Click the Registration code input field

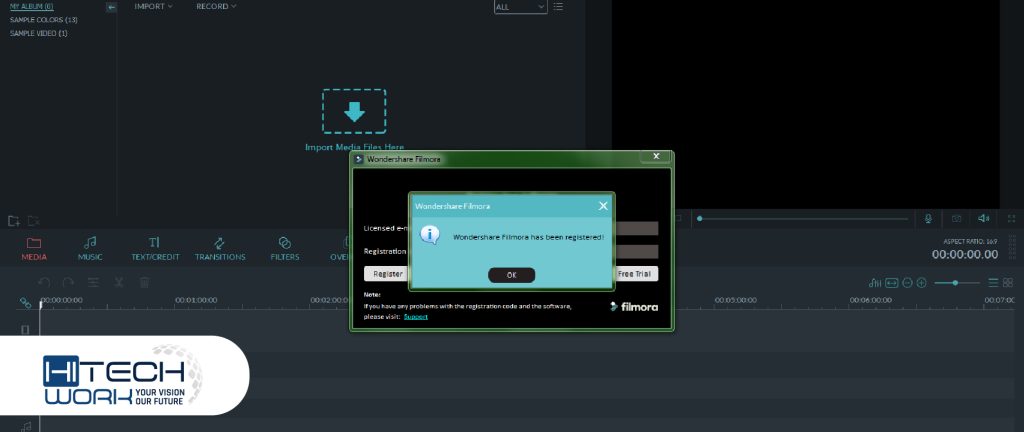(x=637, y=252)
